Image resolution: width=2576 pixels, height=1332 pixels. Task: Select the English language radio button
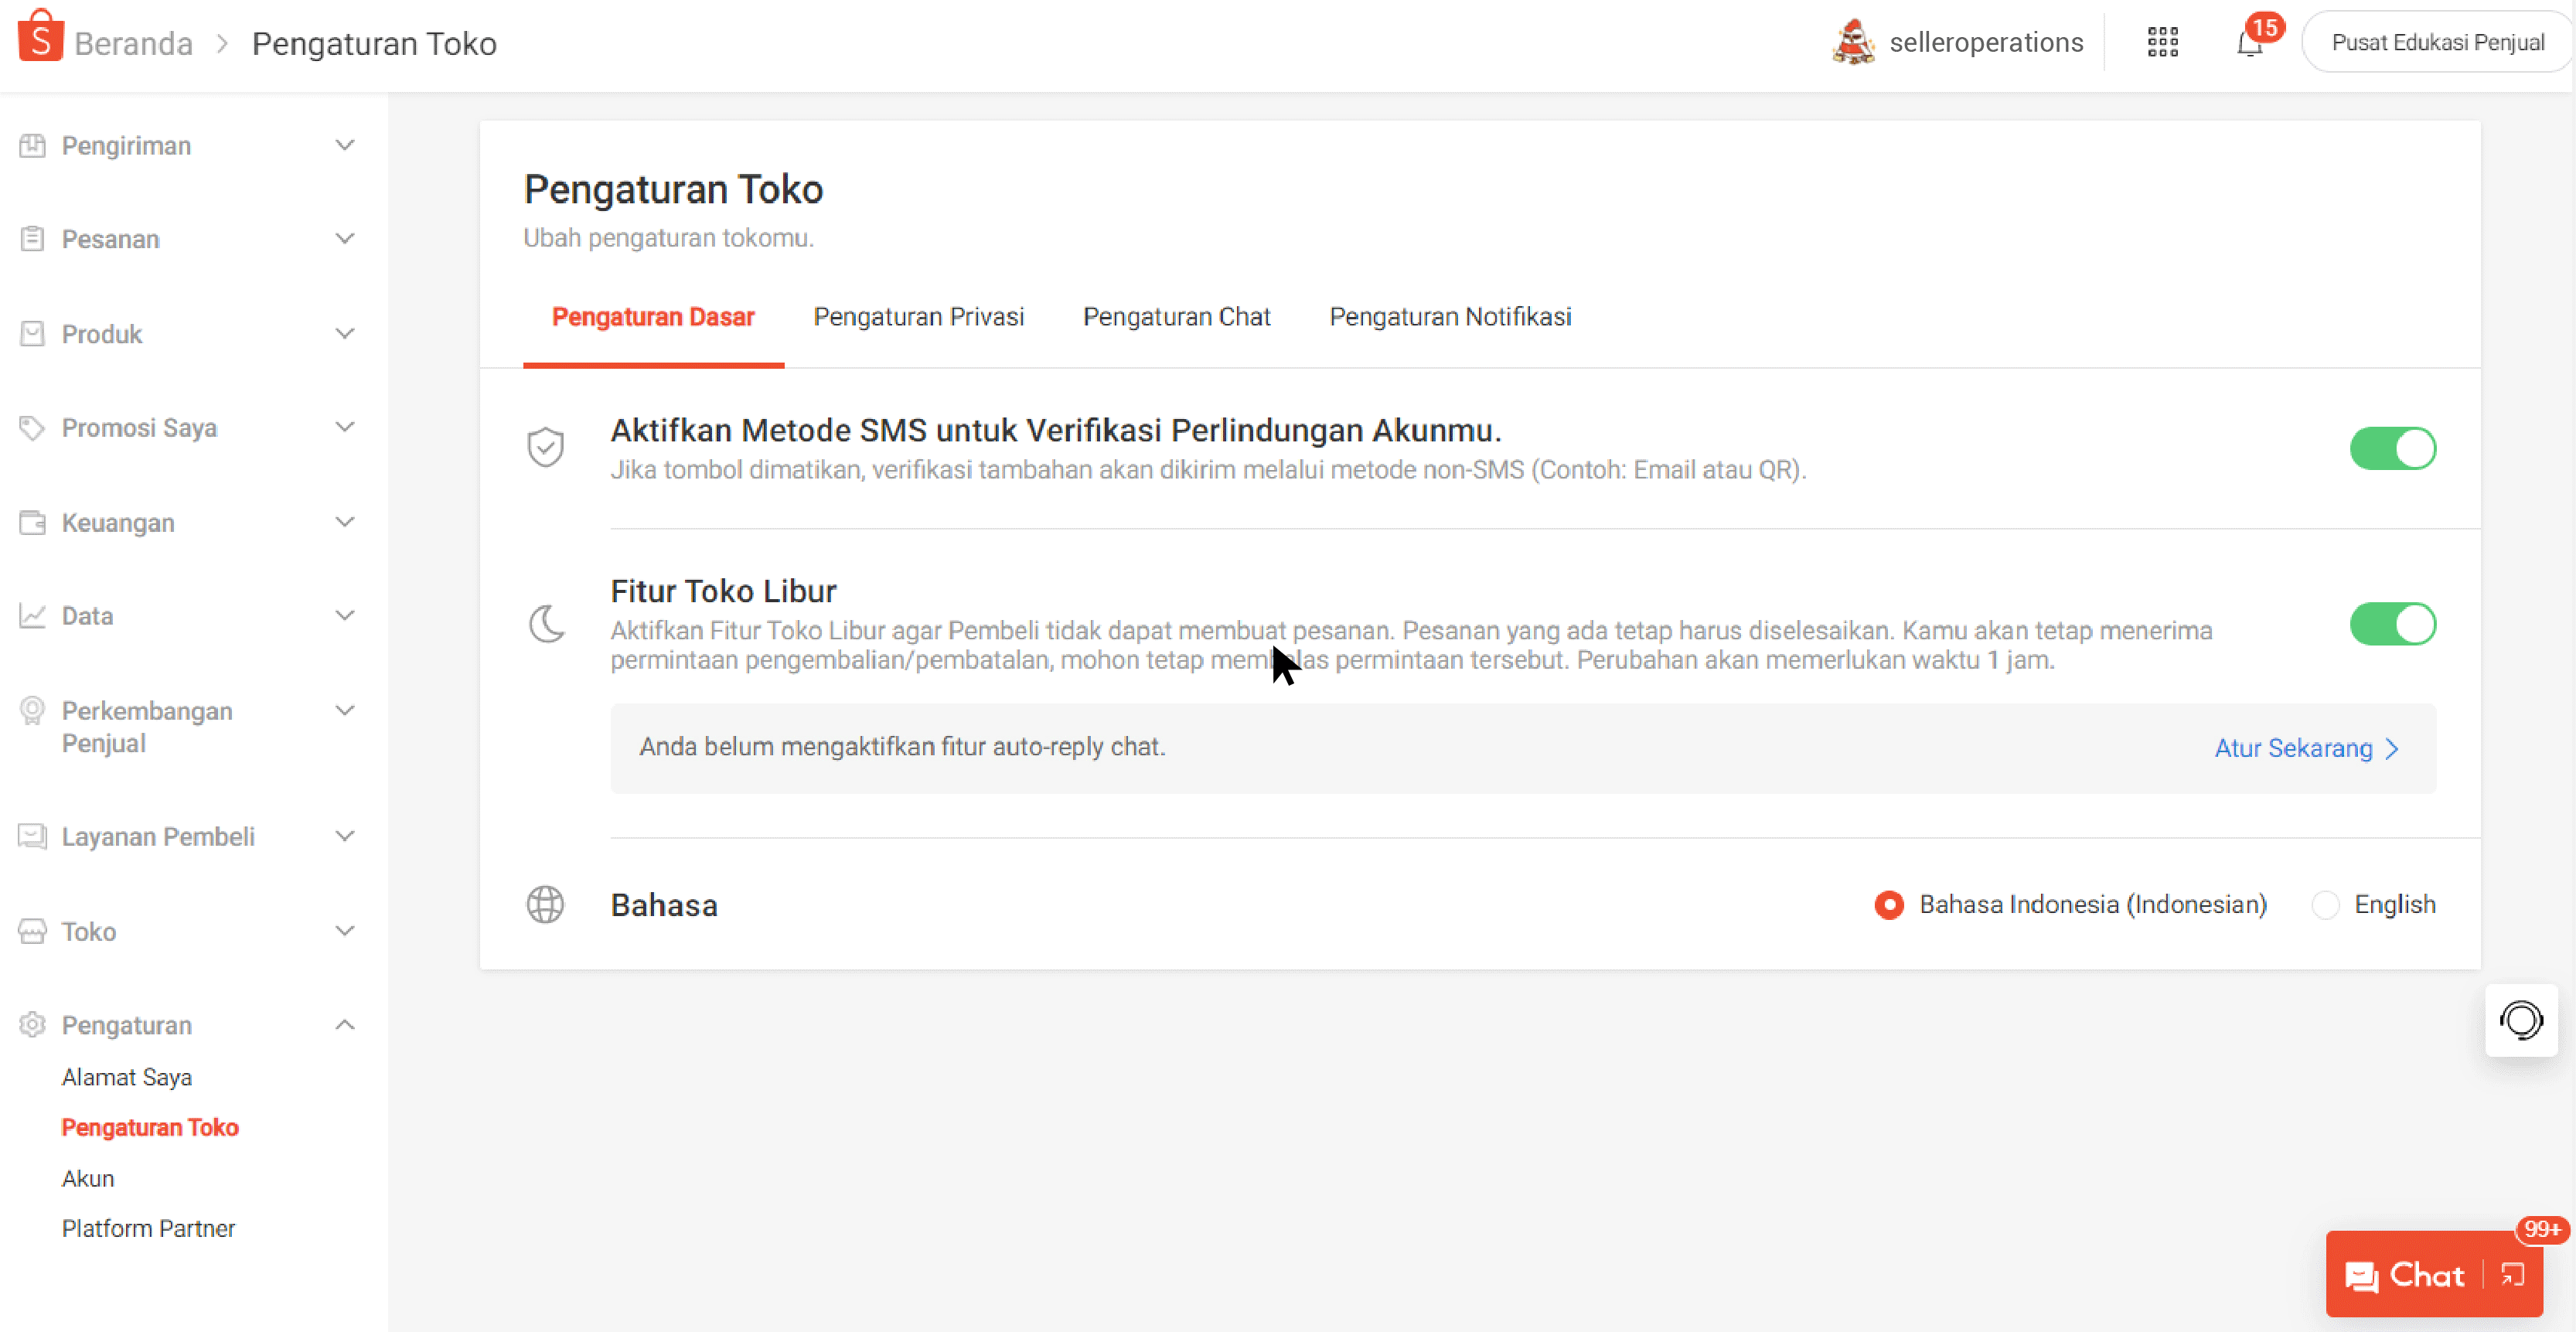(x=2326, y=905)
